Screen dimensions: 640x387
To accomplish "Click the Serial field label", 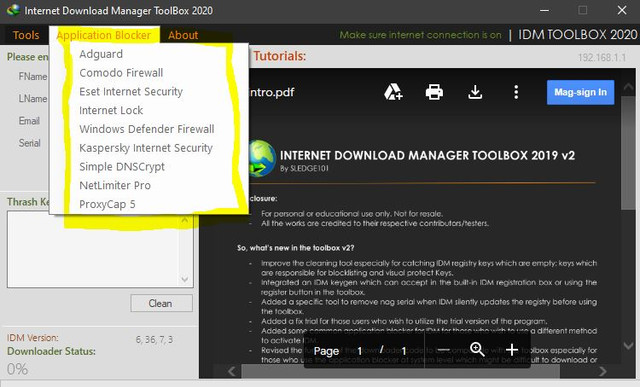I will coord(29,143).
